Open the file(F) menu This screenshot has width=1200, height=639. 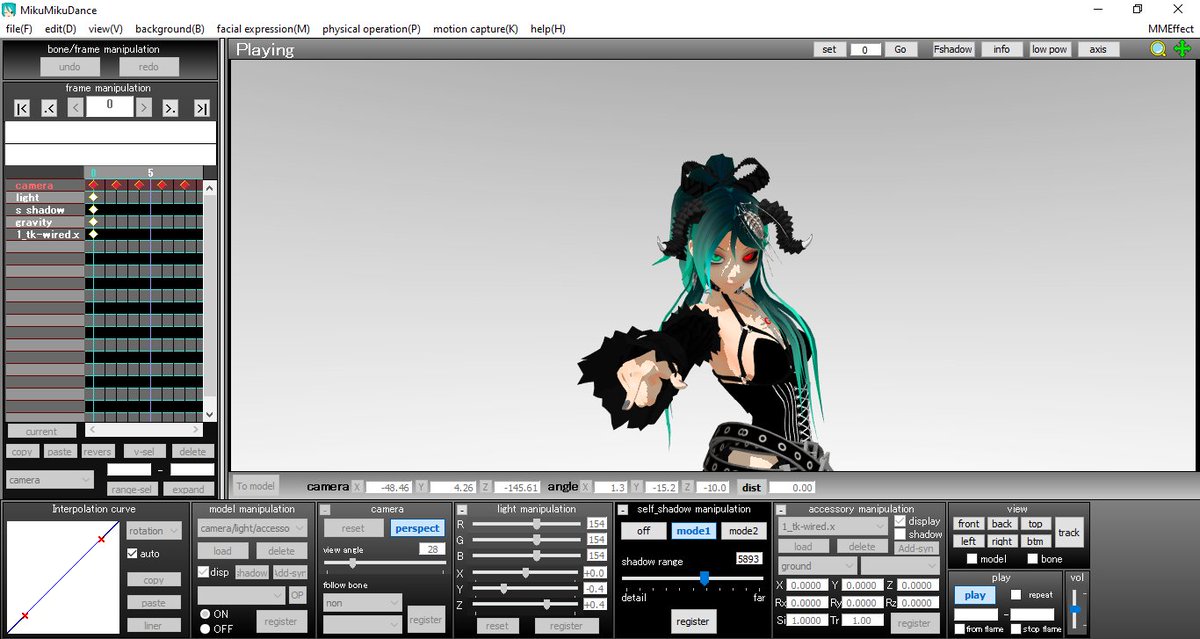(x=19, y=29)
